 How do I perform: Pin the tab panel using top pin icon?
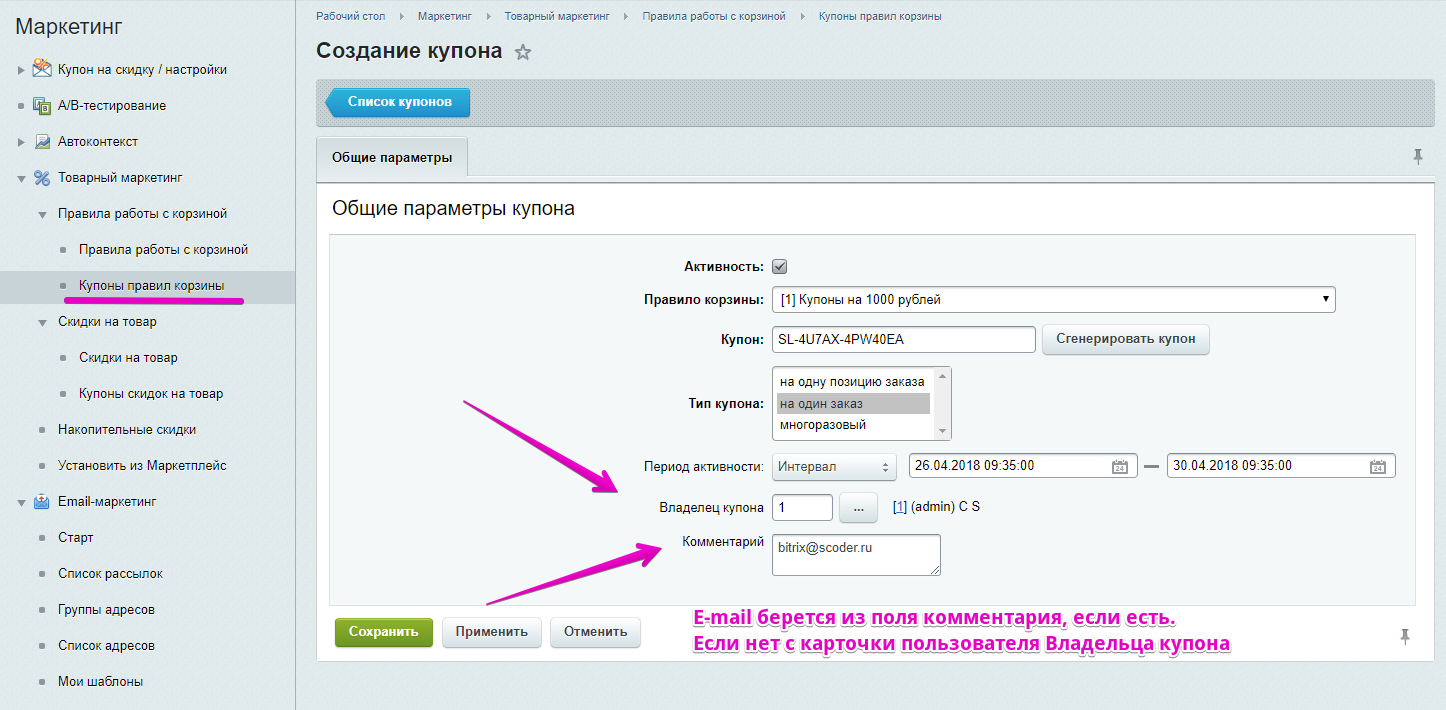1417,156
